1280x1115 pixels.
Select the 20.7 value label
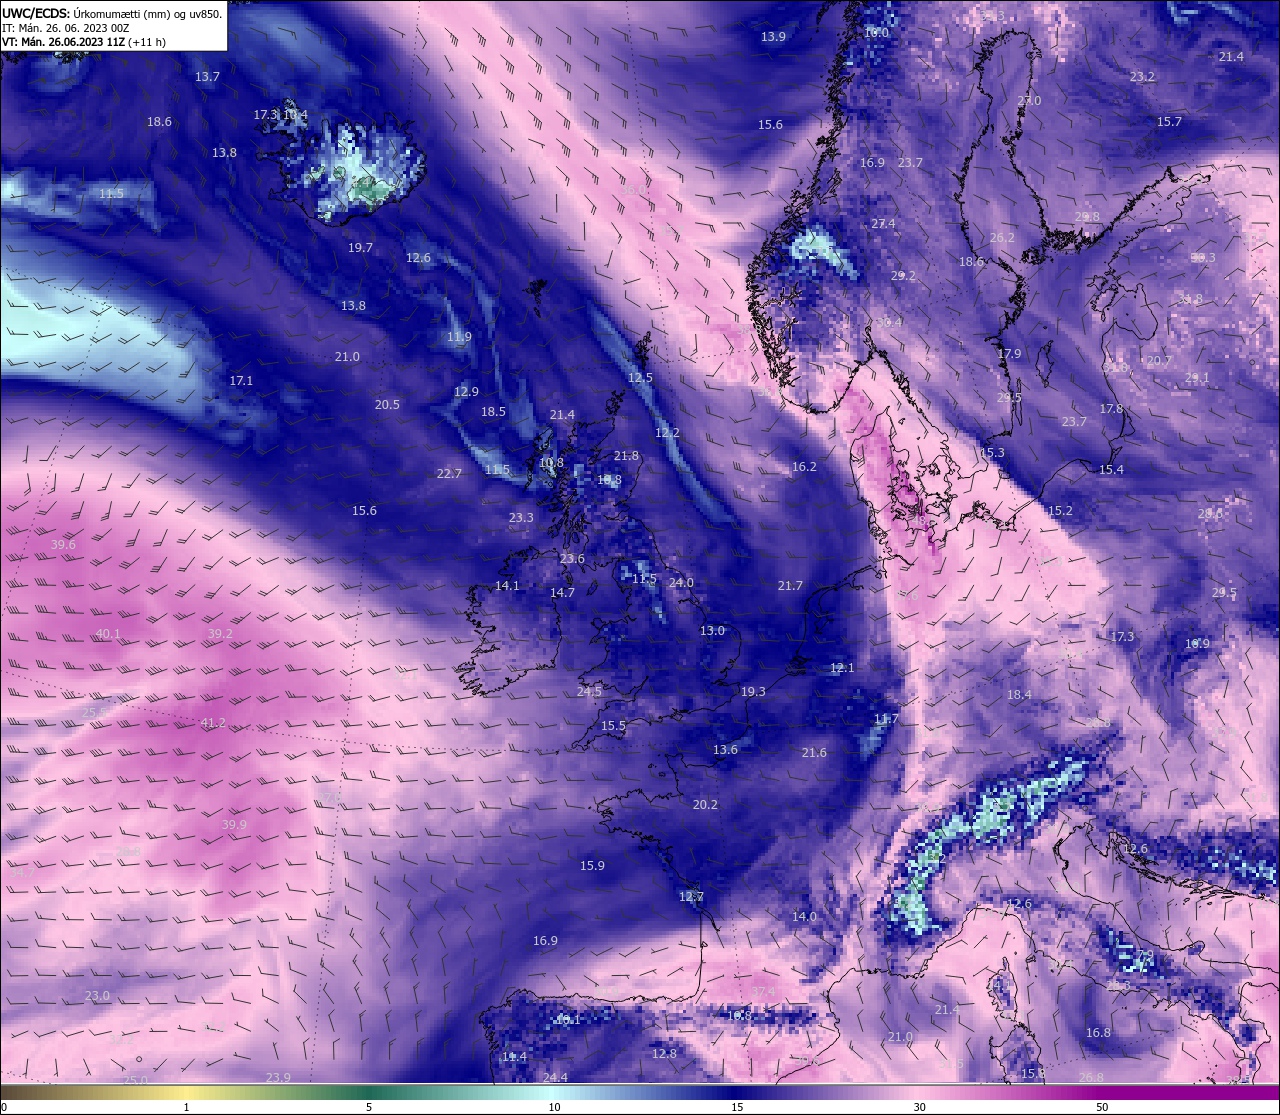pyautogui.click(x=1159, y=361)
